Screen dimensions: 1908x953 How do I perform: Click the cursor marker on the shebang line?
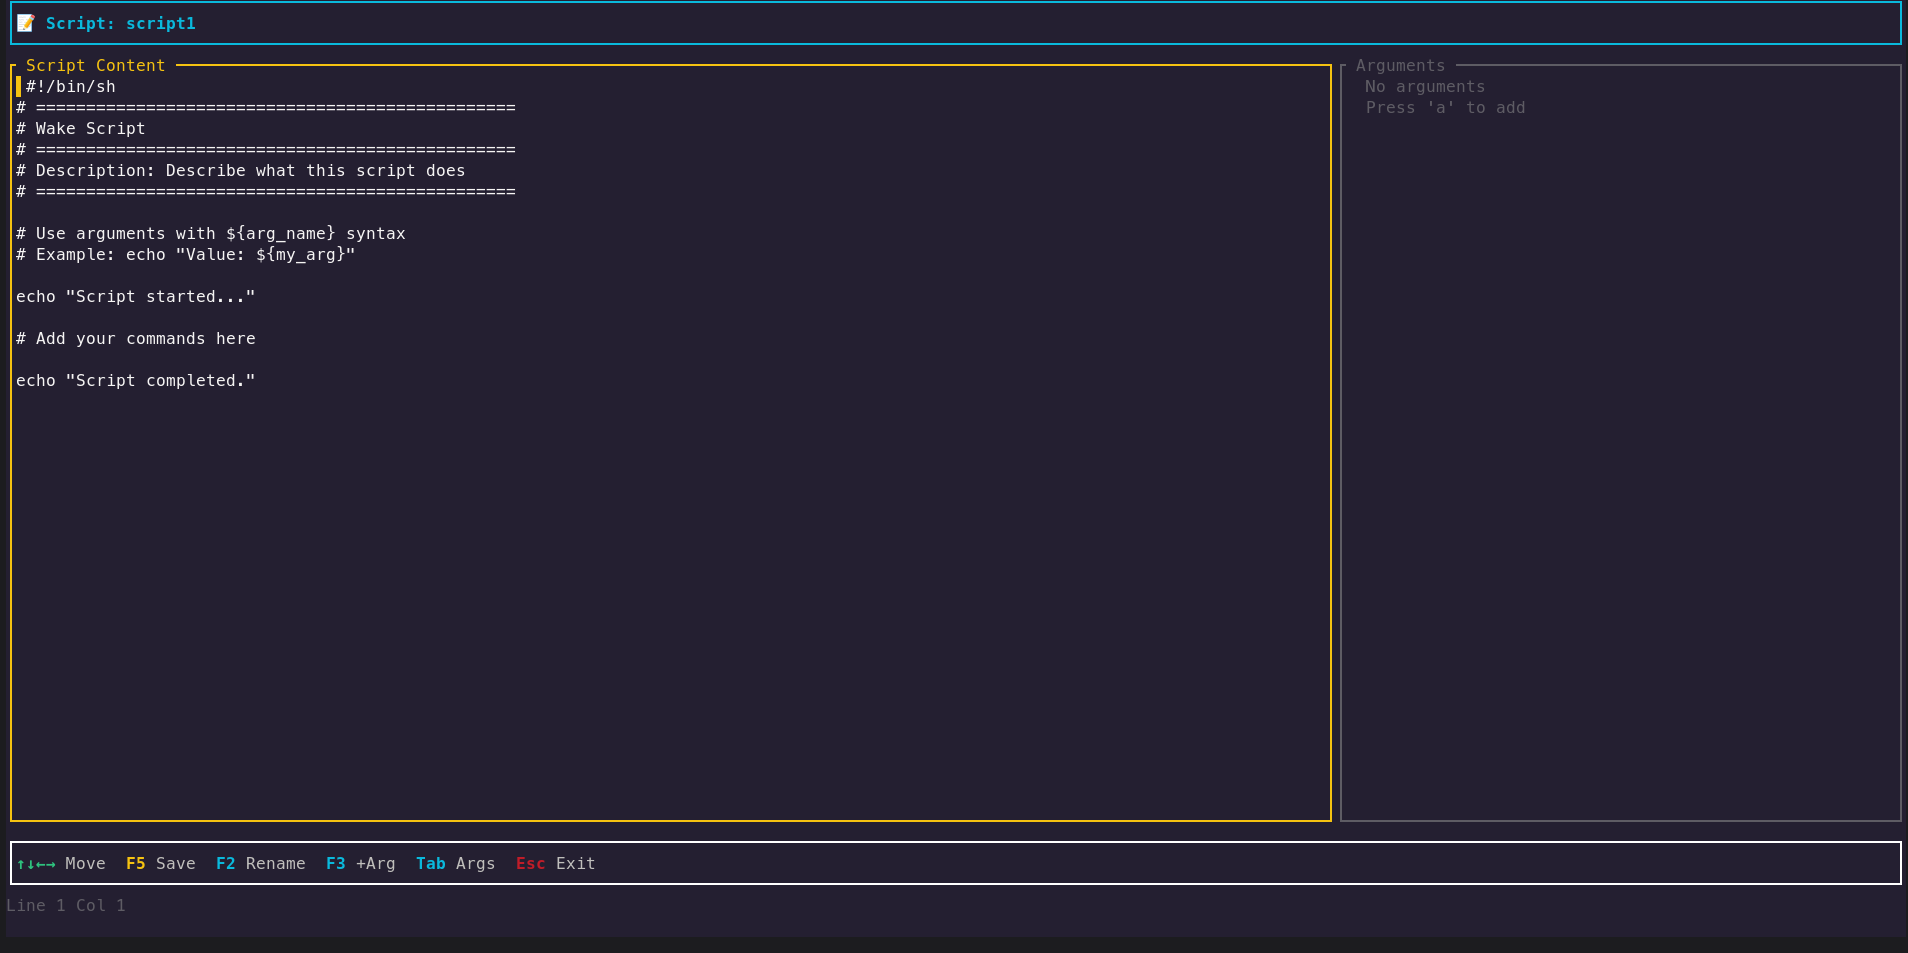pos(18,86)
